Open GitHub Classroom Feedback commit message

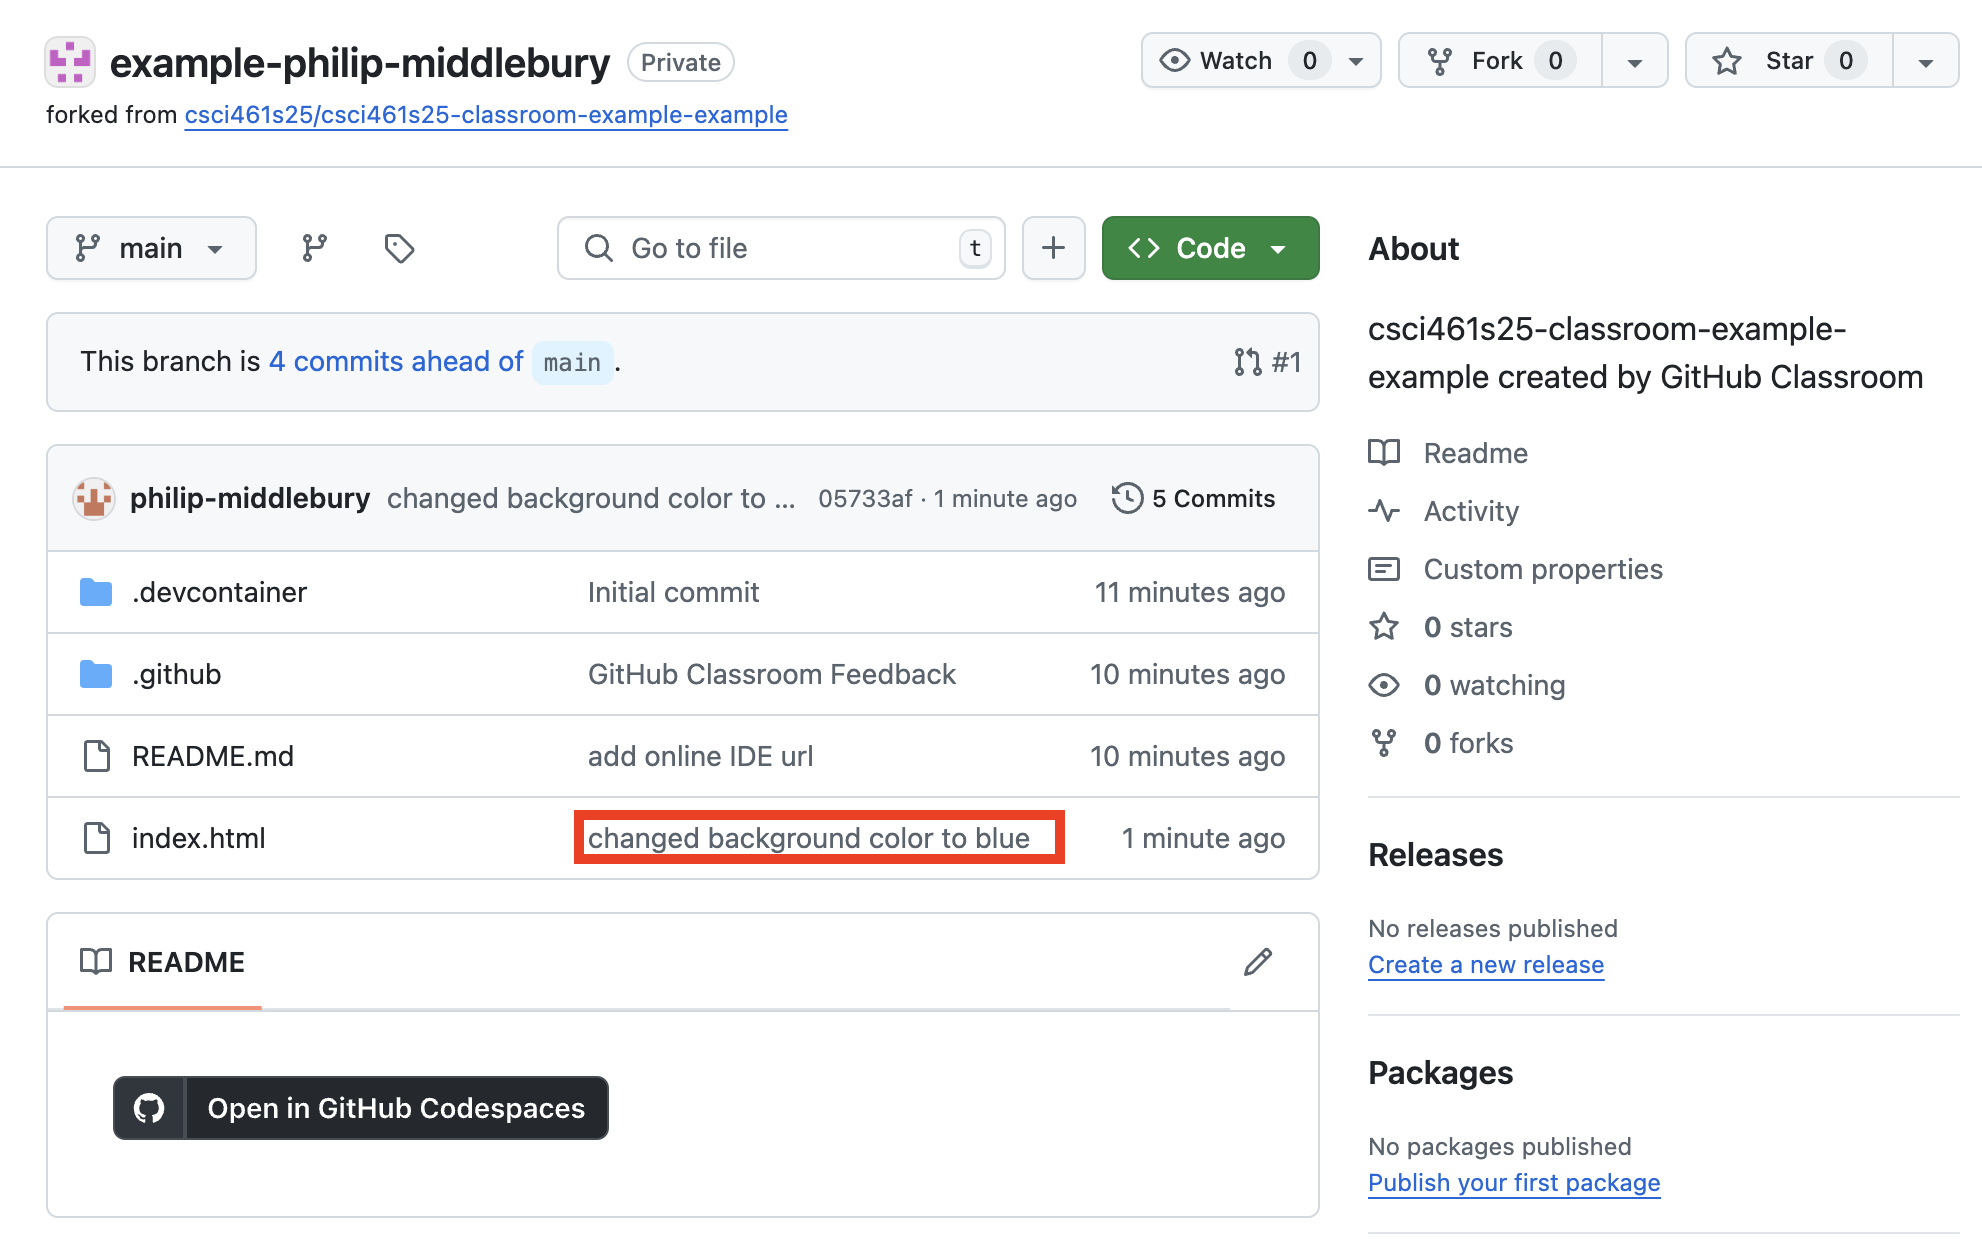[772, 674]
